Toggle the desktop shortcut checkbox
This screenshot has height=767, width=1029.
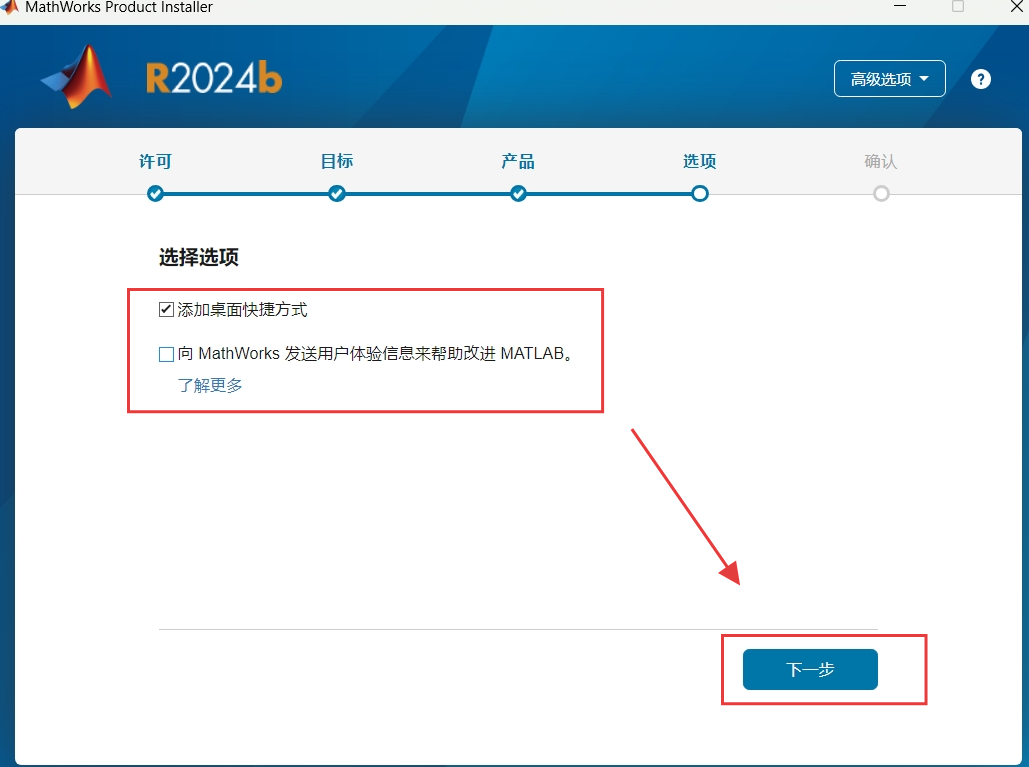click(x=165, y=309)
